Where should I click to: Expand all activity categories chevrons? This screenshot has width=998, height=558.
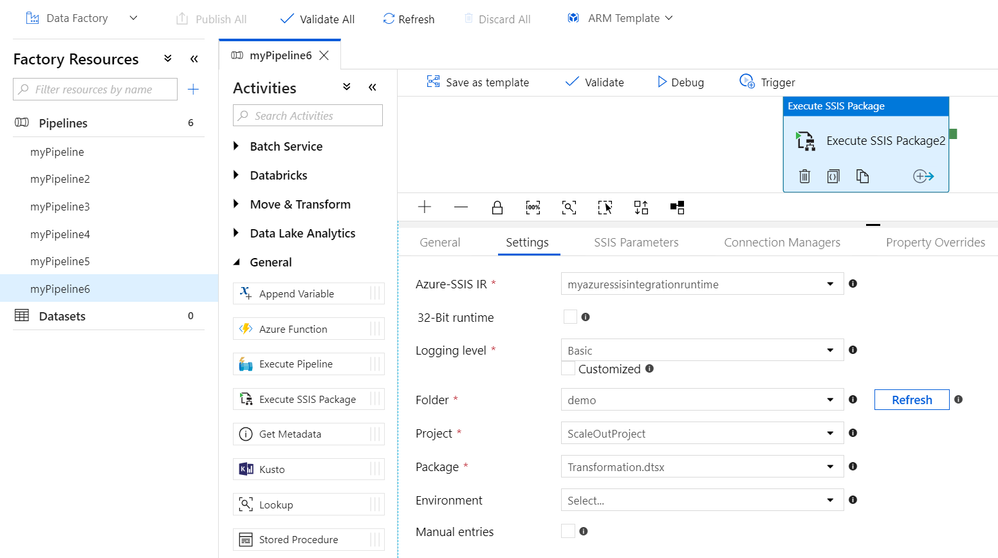(346, 87)
